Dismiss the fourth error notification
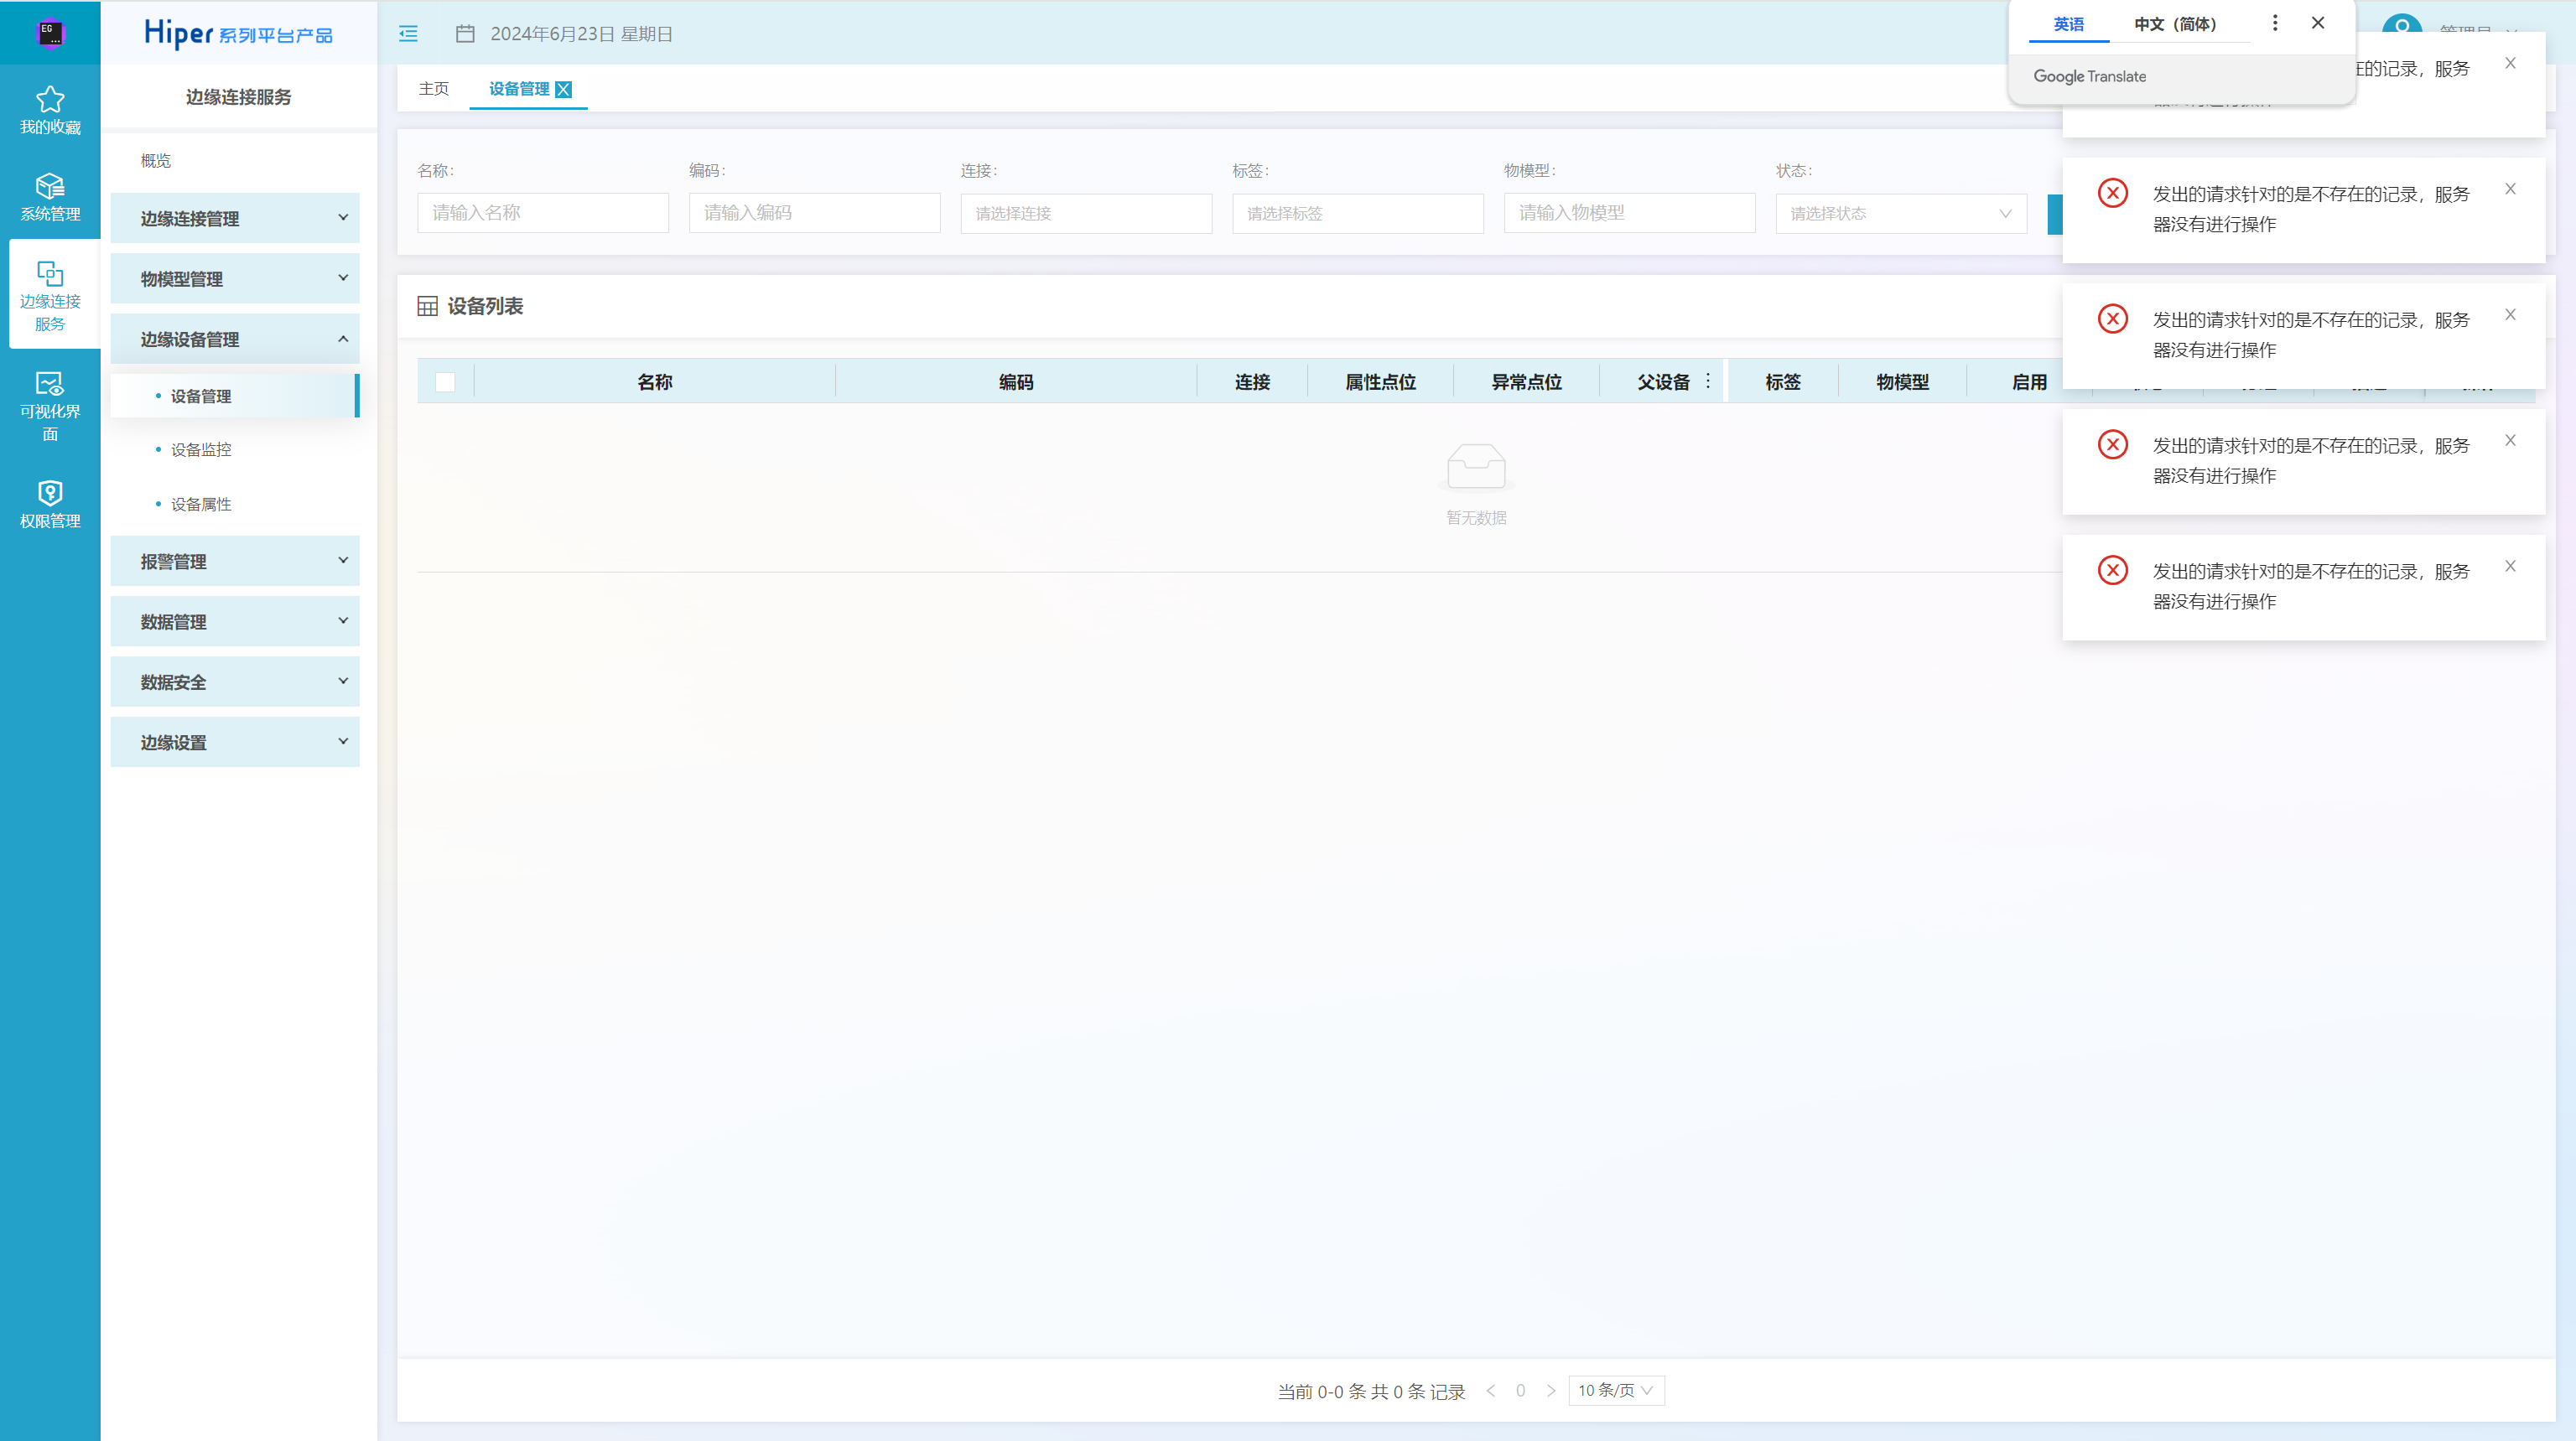Screen dimensions: 2576x1441 [2510, 441]
